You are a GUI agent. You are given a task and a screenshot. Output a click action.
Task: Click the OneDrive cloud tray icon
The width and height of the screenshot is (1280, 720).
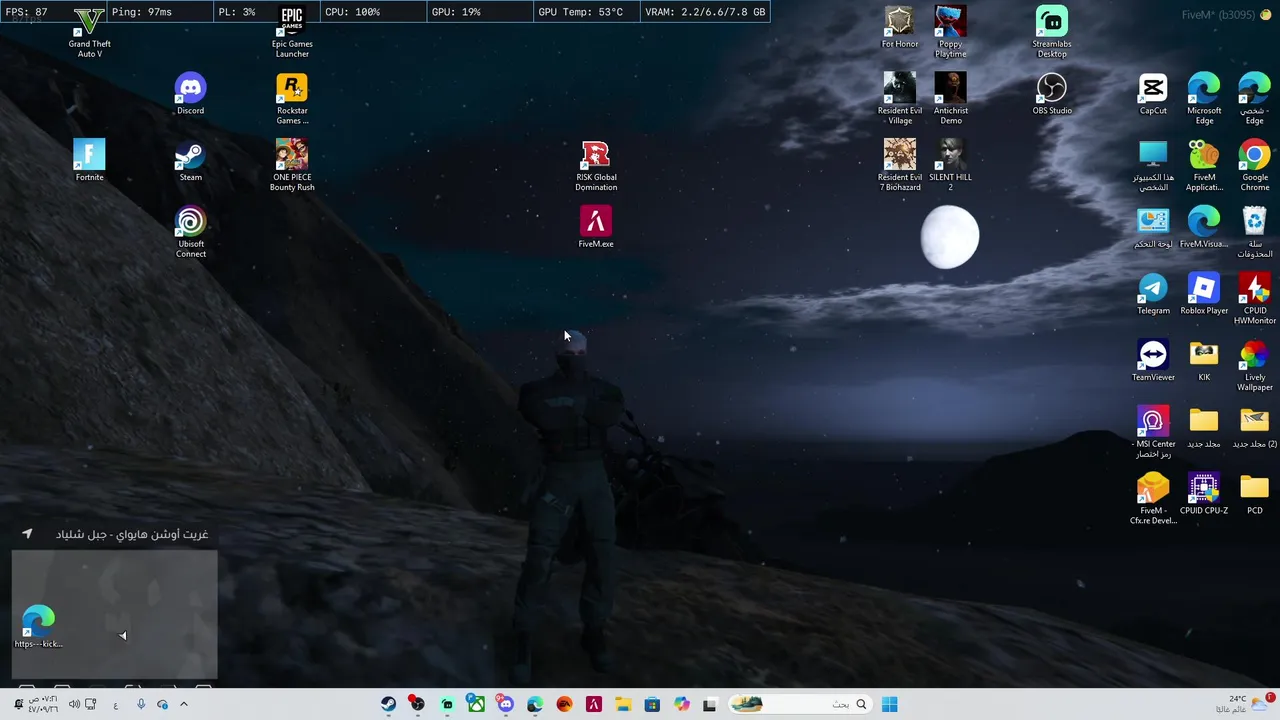[x=162, y=704]
